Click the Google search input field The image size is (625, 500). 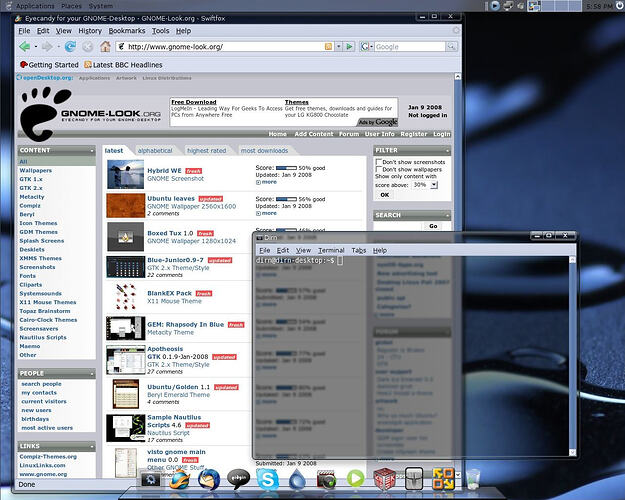click(x=410, y=47)
